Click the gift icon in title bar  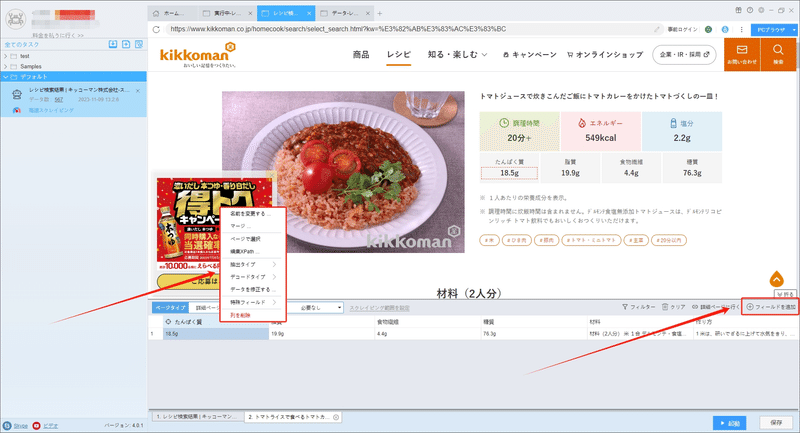pos(738,10)
